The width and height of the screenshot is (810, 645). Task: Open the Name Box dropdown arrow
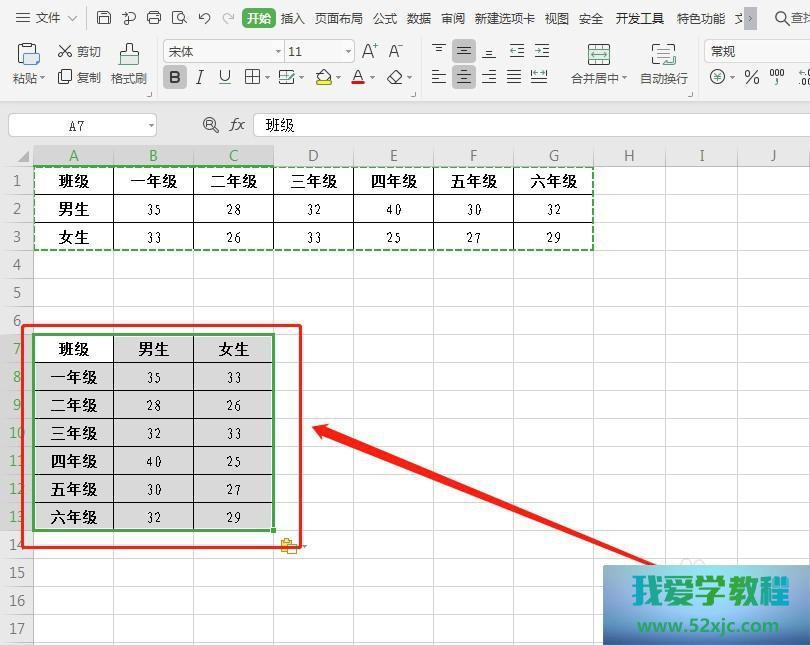pyautogui.click(x=151, y=126)
